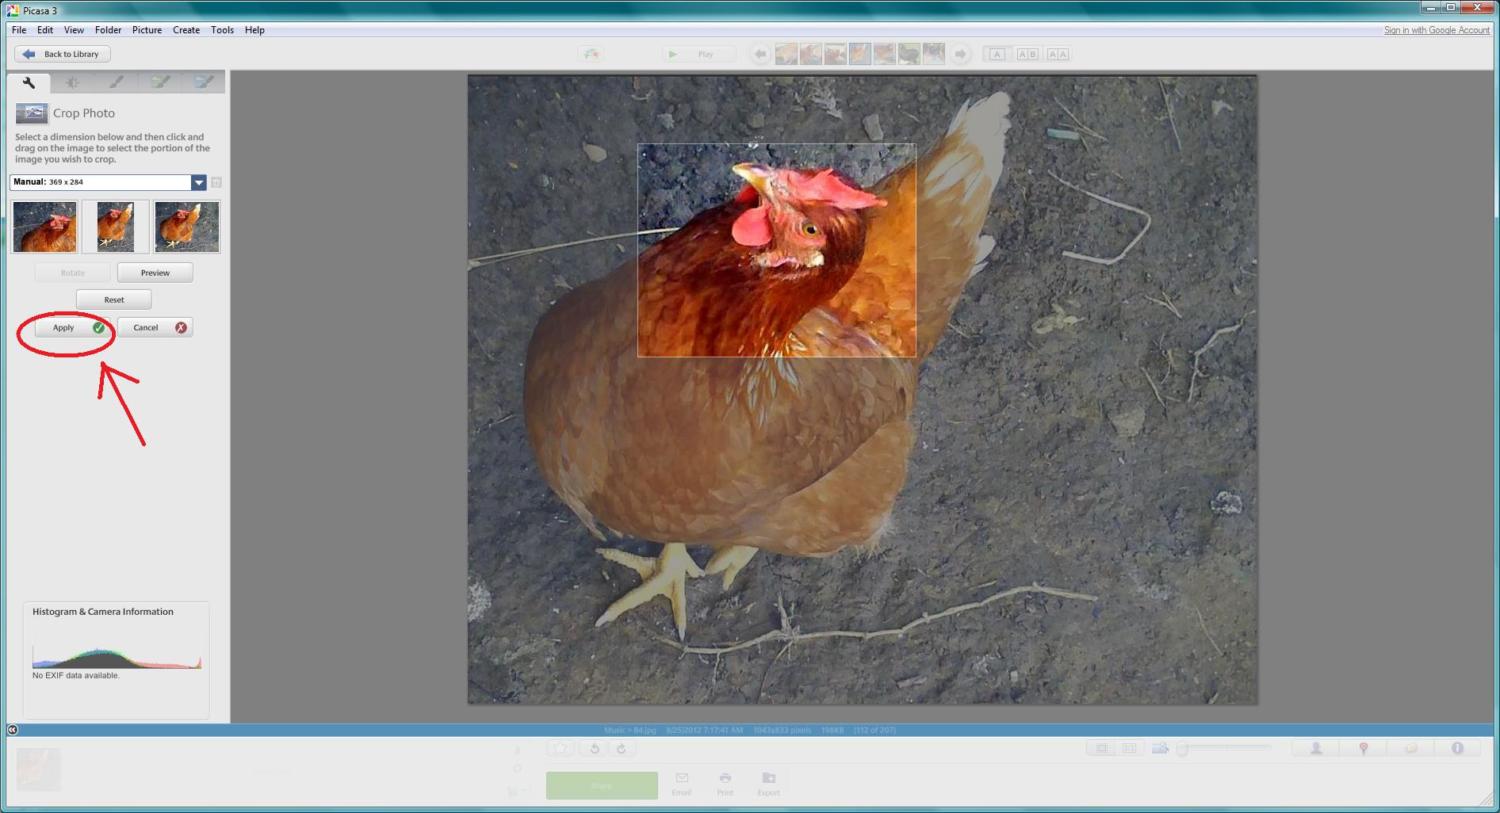Switch to the Tuning sun-icon tab

click(x=72, y=83)
